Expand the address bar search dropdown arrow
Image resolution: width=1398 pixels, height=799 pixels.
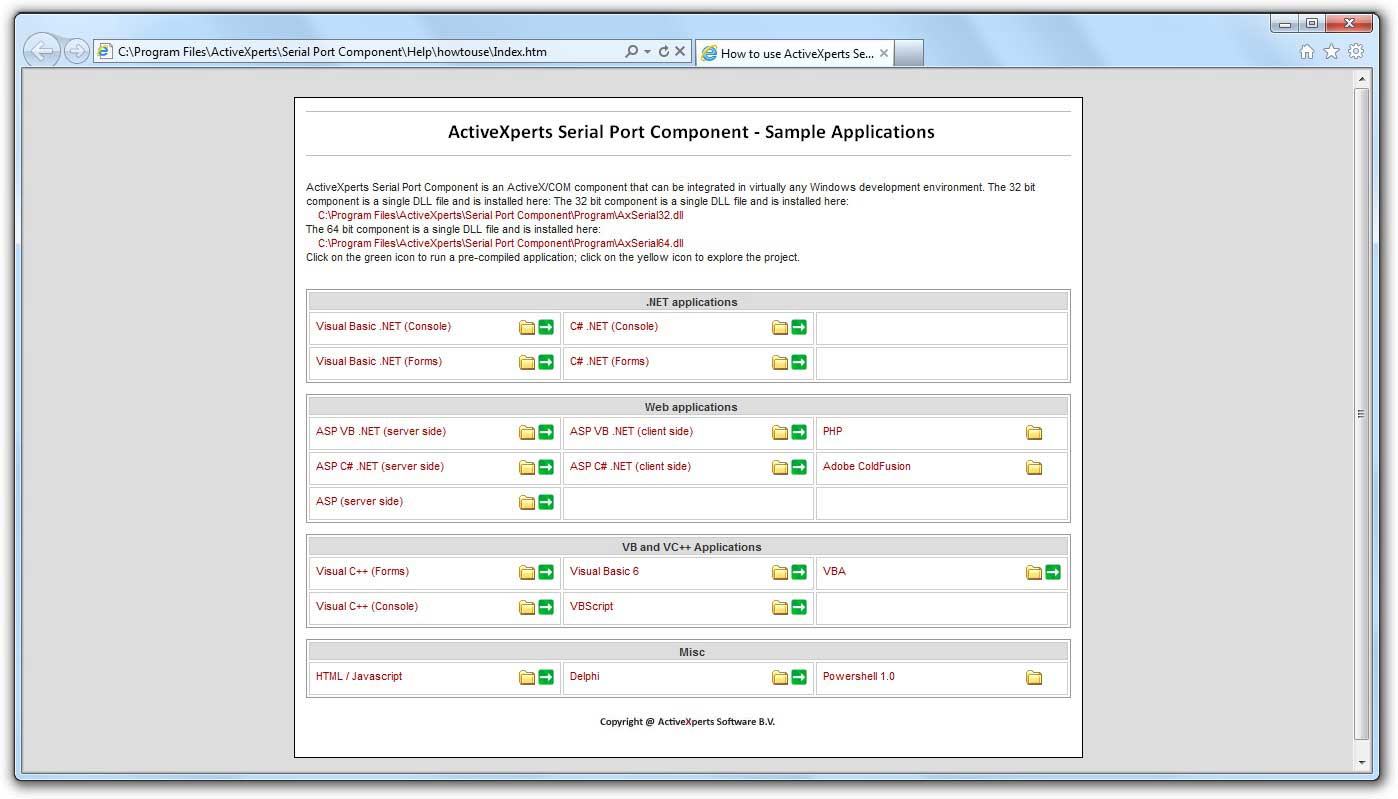pos(648,52)
